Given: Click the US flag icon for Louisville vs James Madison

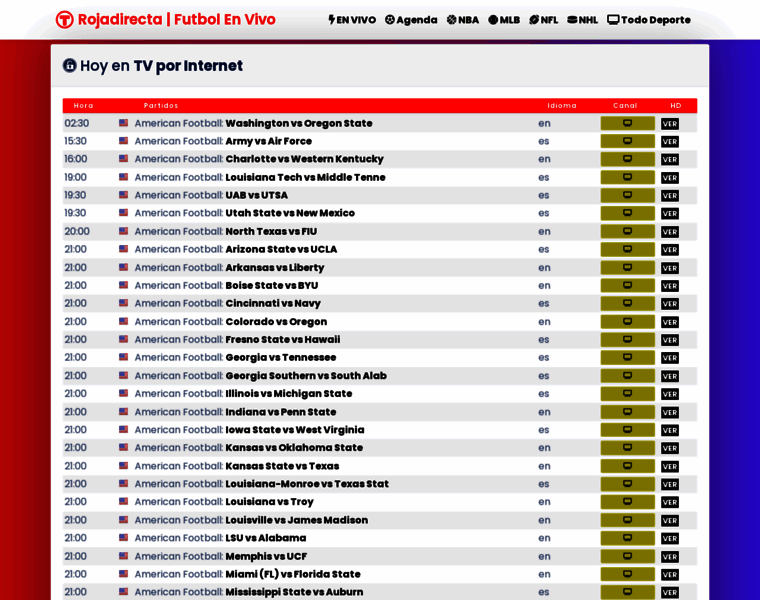Looking at the screenshot, I should coord(124,520).
